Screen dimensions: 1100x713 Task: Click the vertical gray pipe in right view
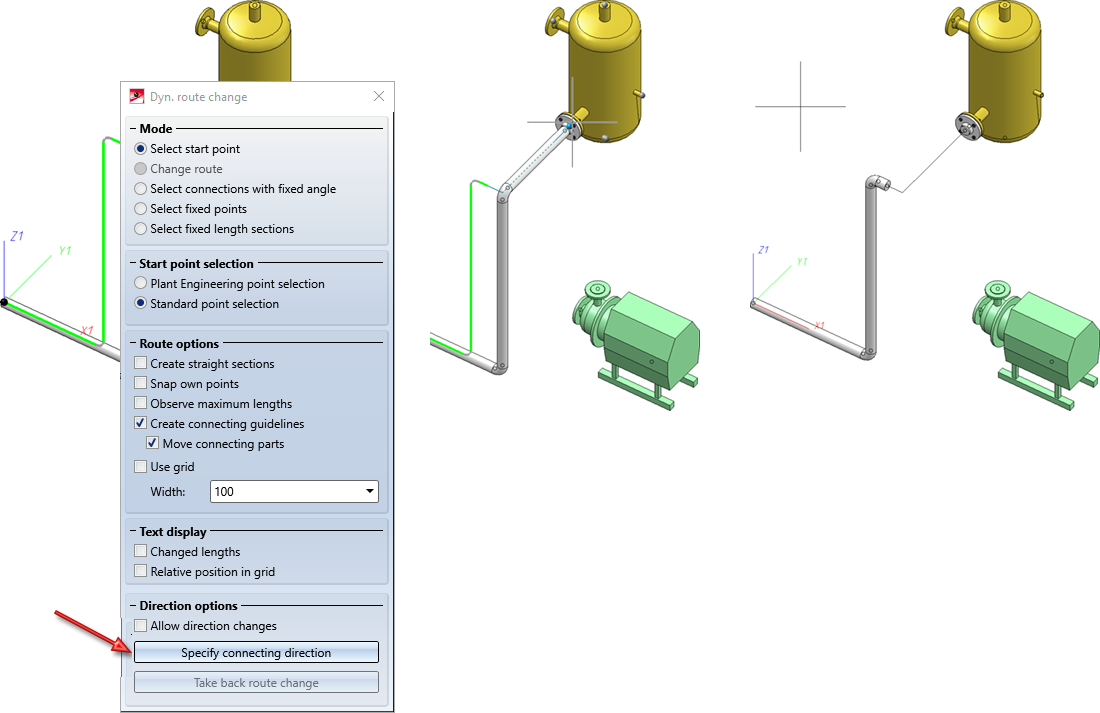point(871,270)
